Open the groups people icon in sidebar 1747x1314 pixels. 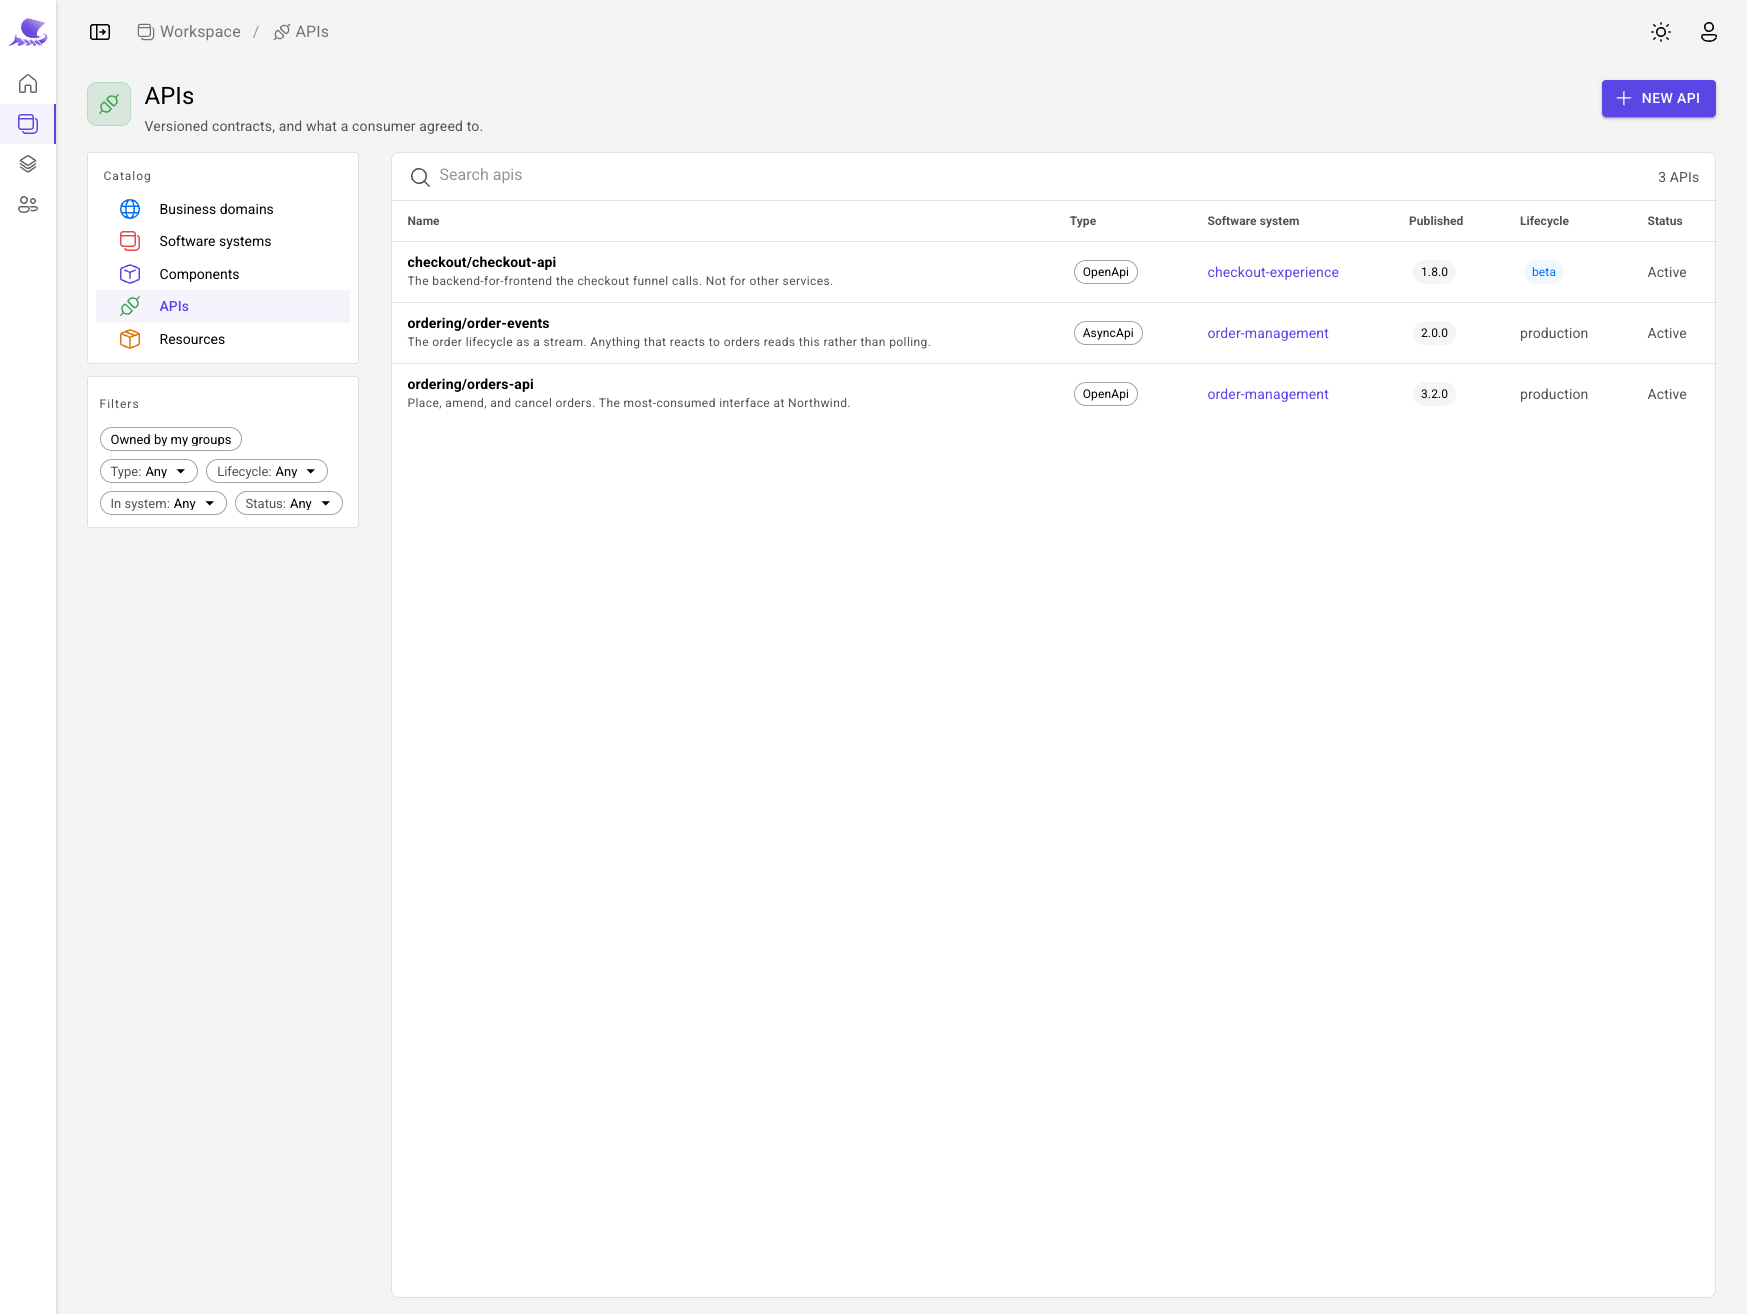pos(28,205)
